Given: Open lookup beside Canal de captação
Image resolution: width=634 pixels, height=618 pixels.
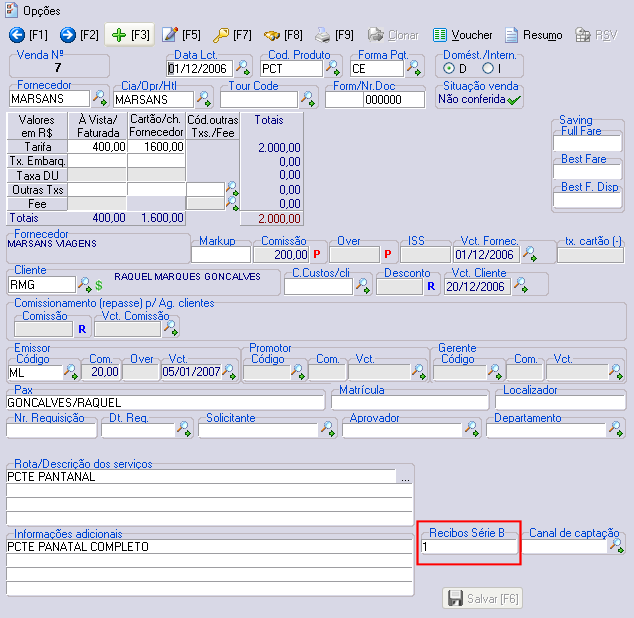Looking at the screenshot, I should [617, 546].
